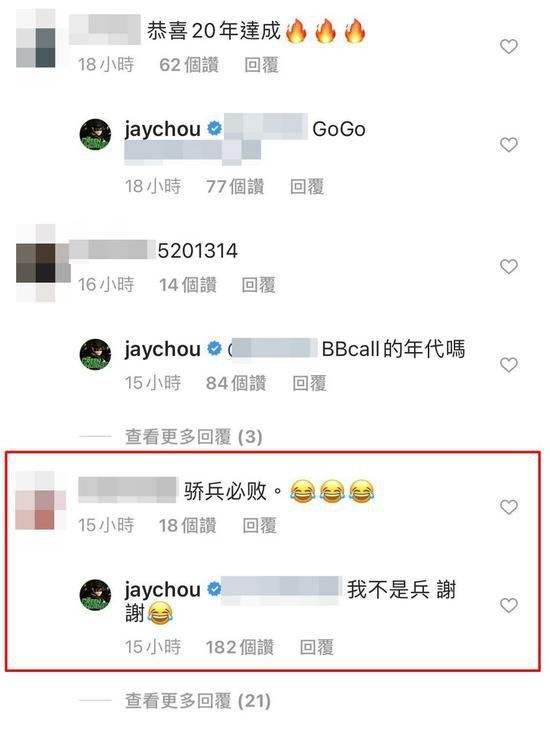Like the 恭喜20年達成 comment

coord(508,47)
